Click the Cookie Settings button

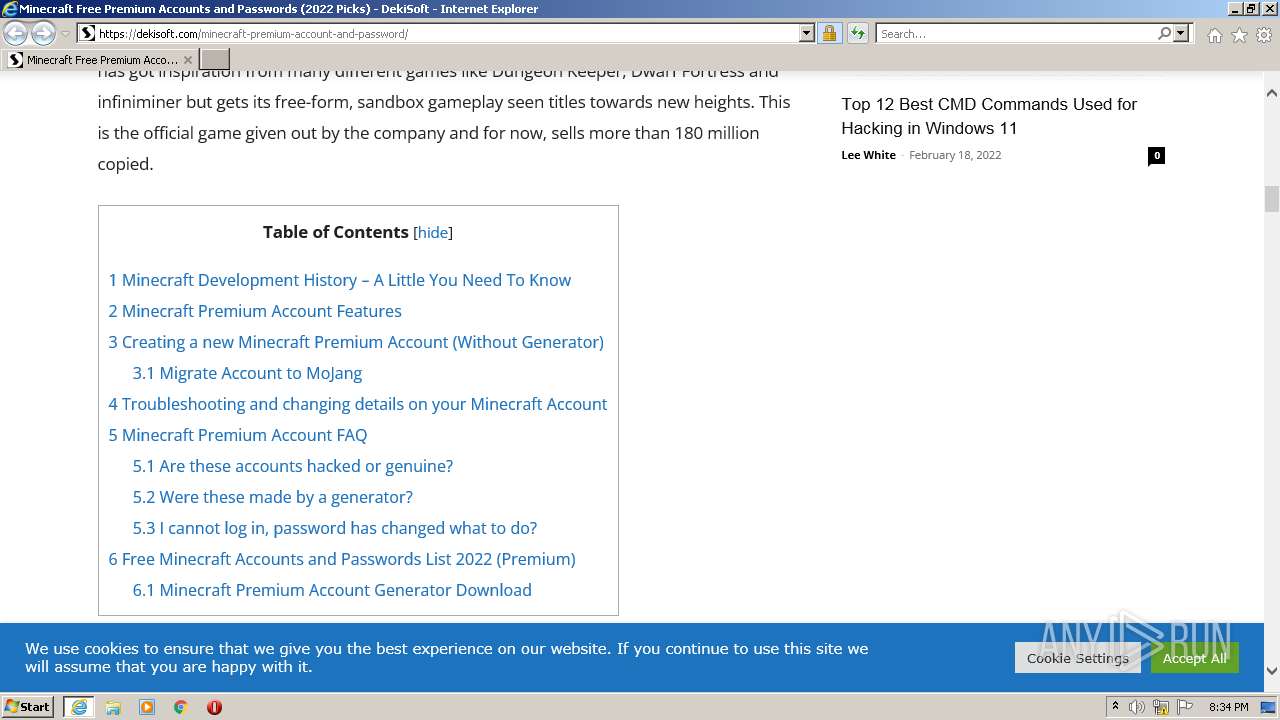point(1077,658)
